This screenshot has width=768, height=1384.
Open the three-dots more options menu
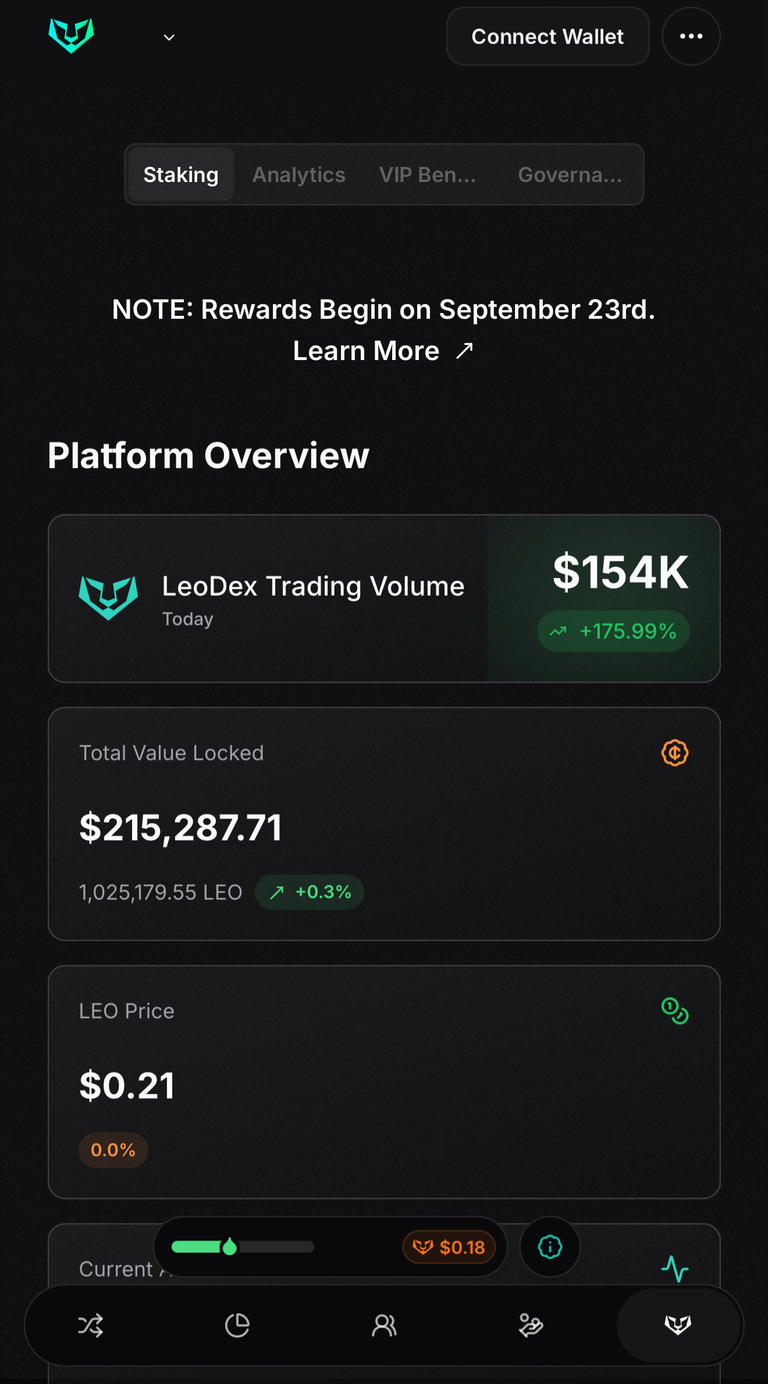(691, 36)
